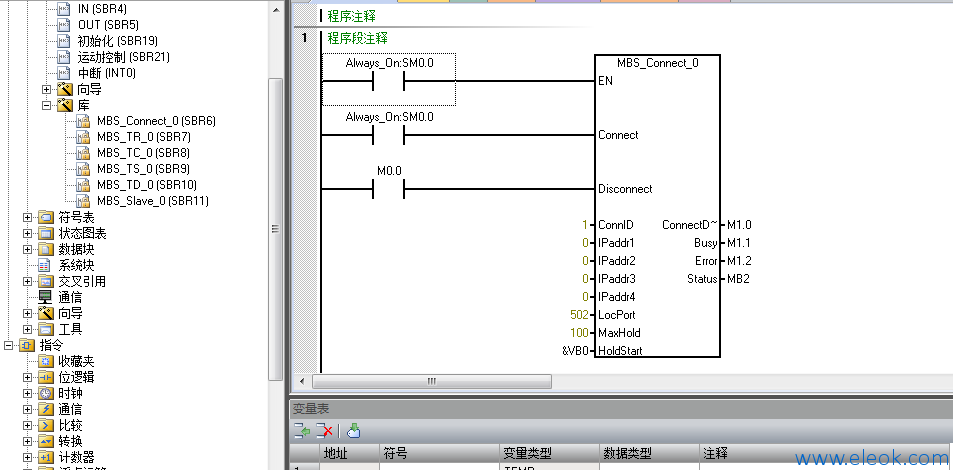Click the MBS_TD_0 (SBR10) library icon
Image resolution: width=953 pixels, height=470 pixels.
click(x=83, y=185)
